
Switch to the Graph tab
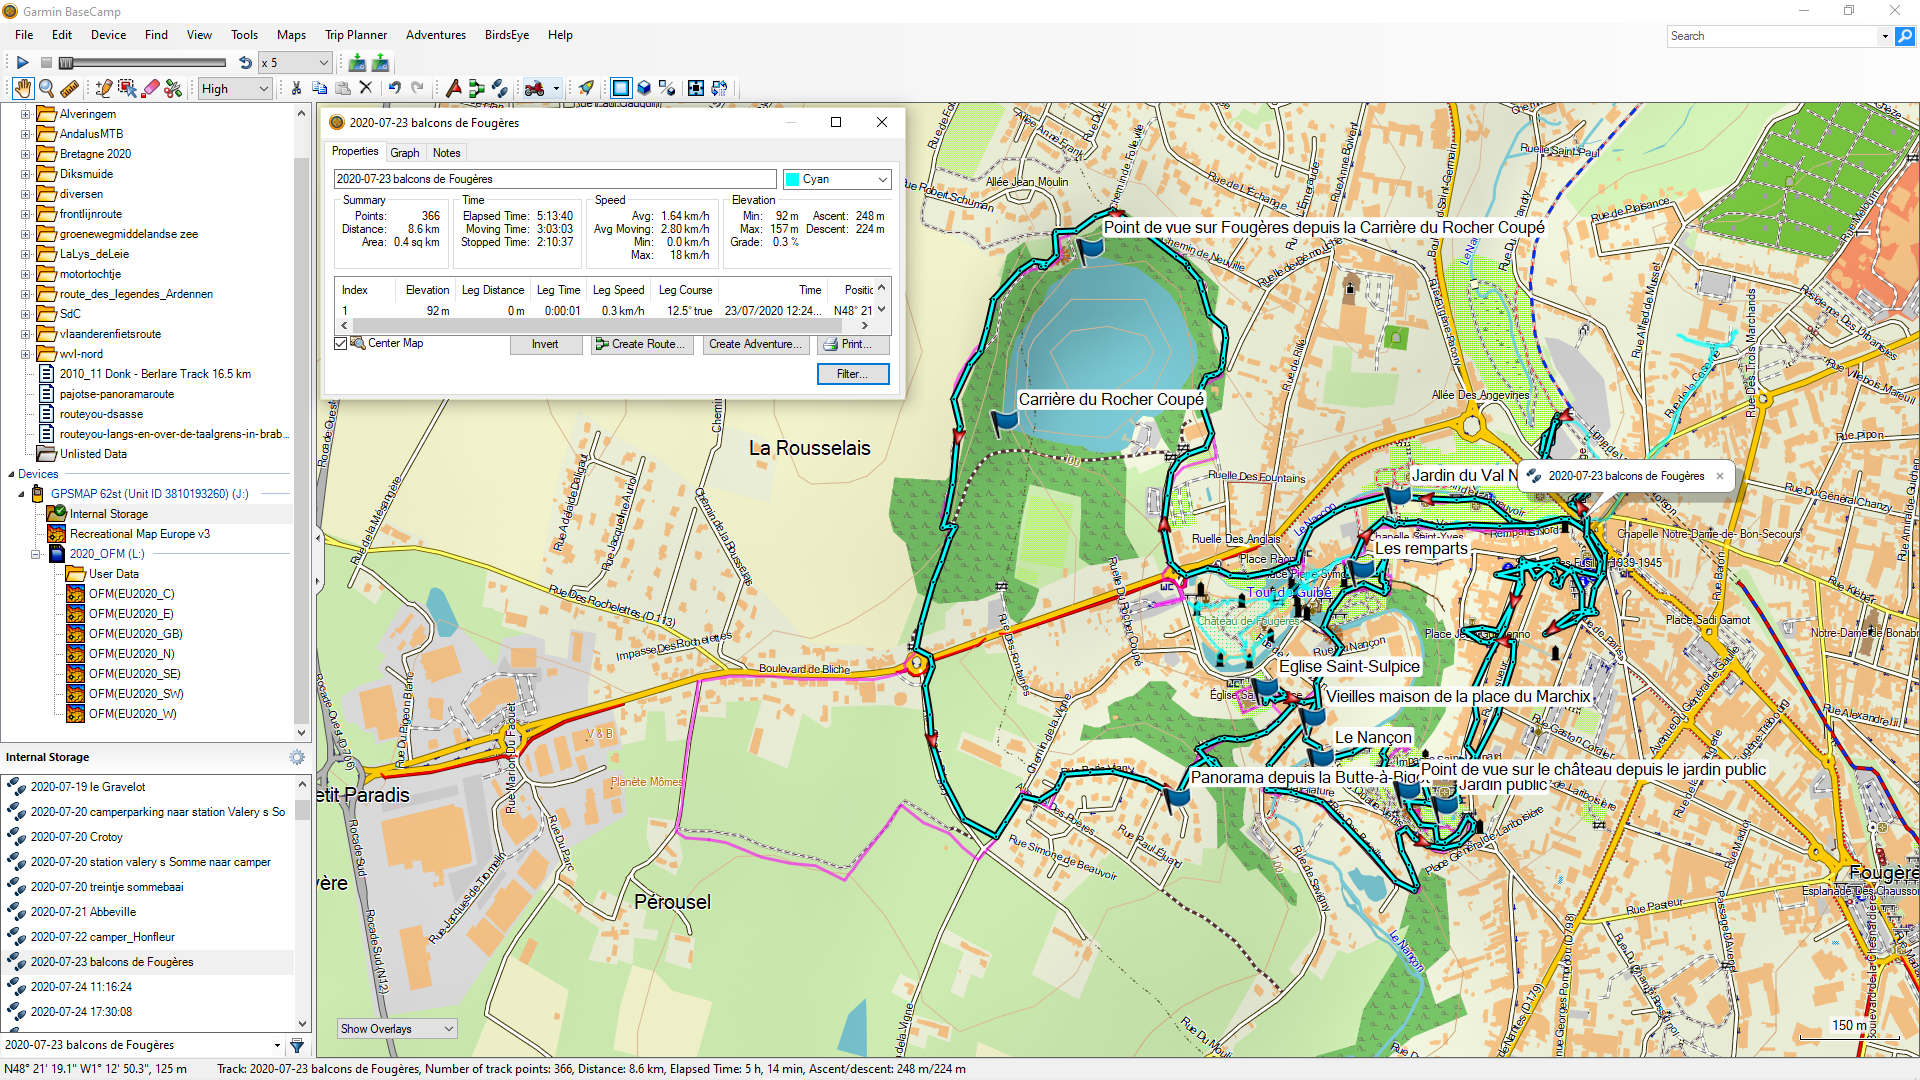tap(405, 153)
